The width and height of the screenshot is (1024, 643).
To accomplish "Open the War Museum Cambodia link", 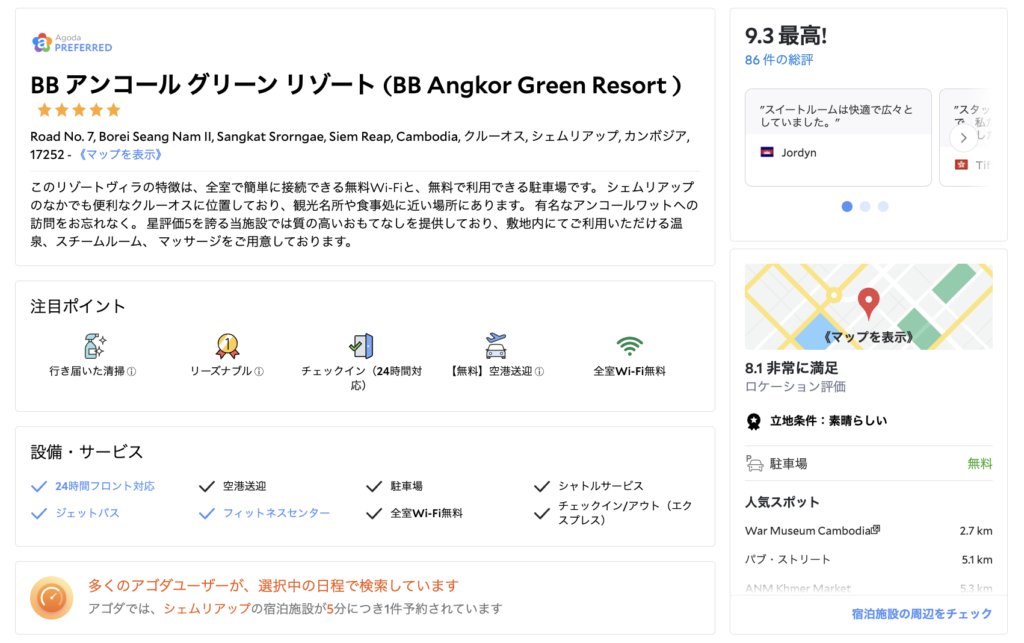I will pos(812,530).
